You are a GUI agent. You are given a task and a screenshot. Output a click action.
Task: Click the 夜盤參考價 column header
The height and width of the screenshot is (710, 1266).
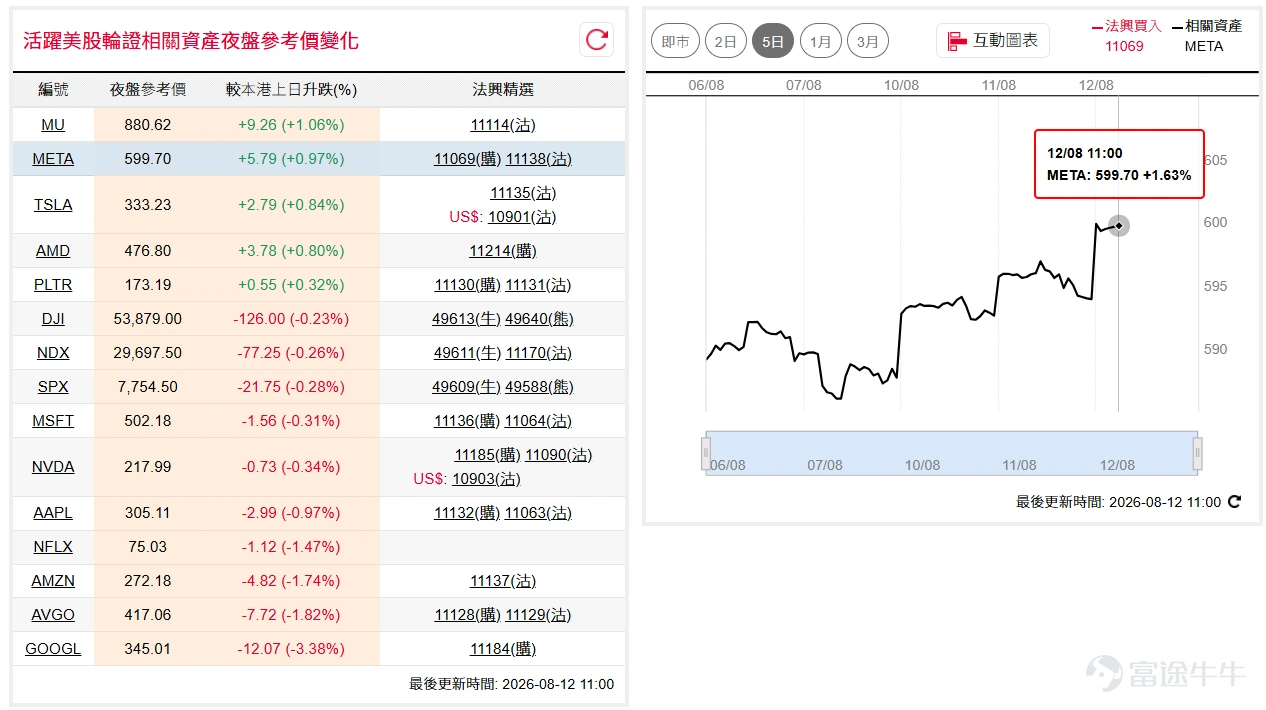coord(148,90)
